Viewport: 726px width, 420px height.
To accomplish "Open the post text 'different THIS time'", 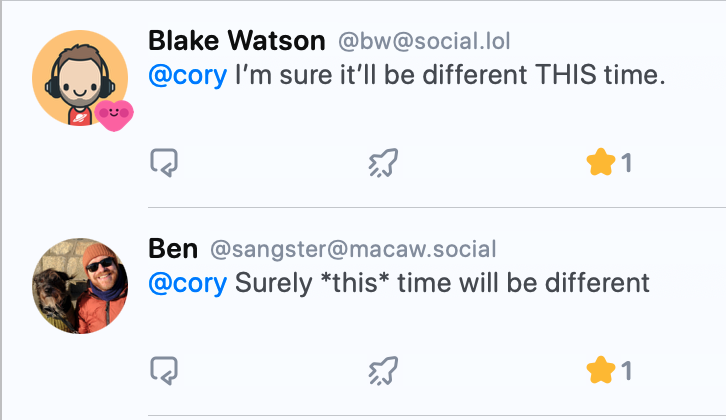I will 544,75.
